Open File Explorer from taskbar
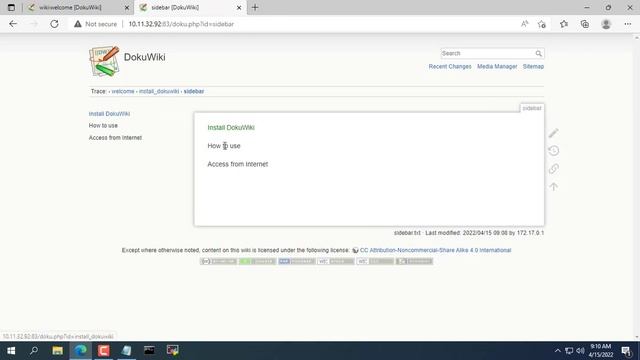 58,351
